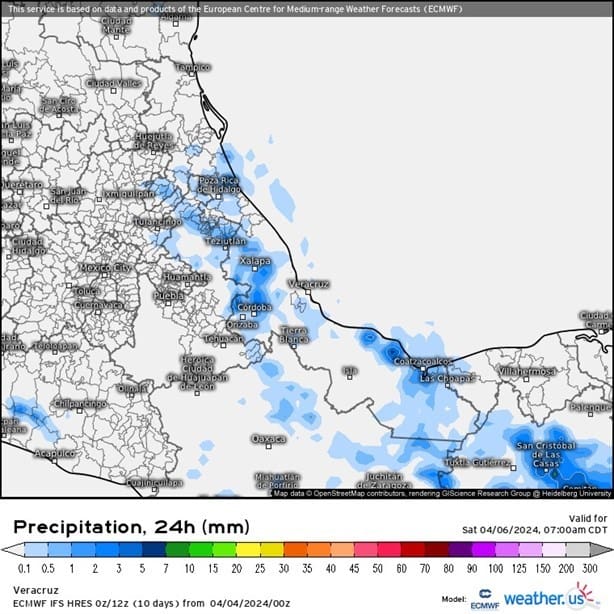Click the 'Ixmiquilpan' map label
The image size is (614, 614).
click(128, 194)
